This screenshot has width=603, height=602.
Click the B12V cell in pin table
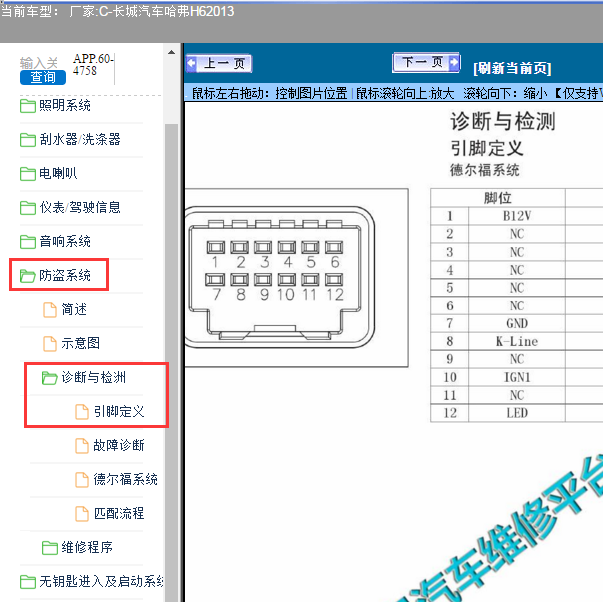point(517,216)
